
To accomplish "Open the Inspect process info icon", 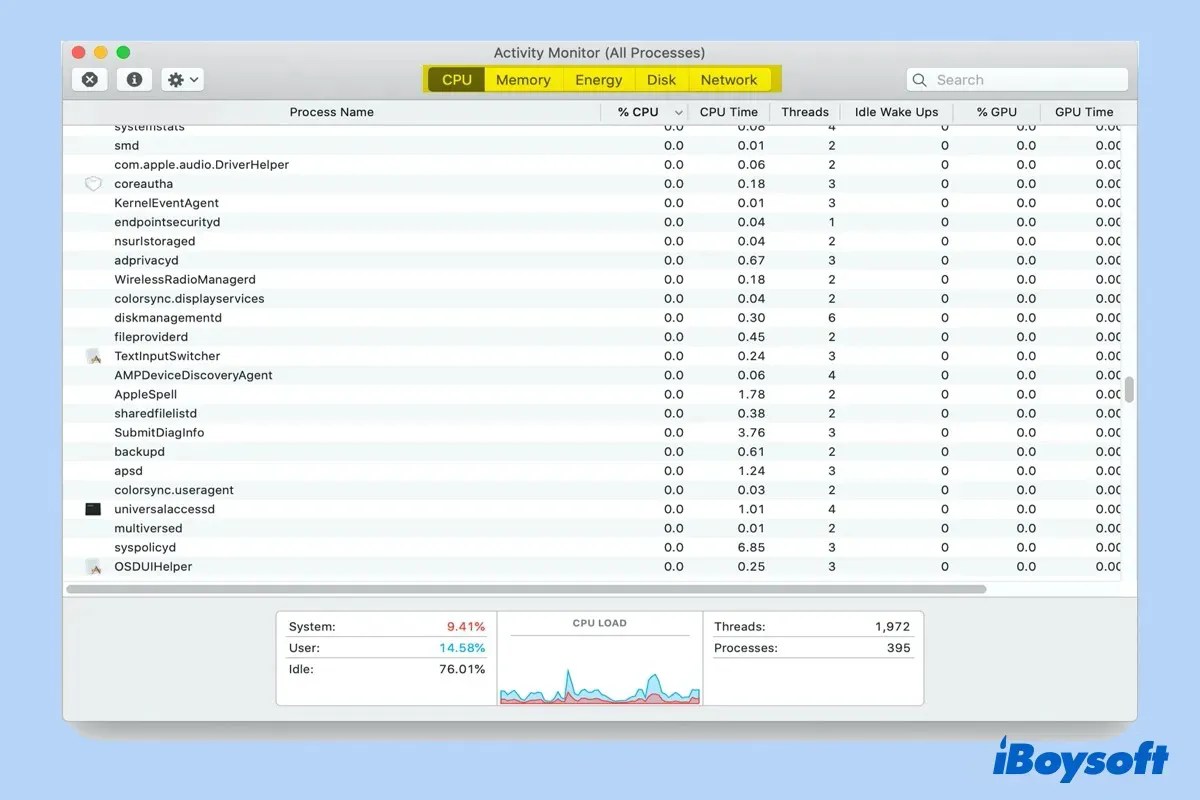I will [134, 79].
